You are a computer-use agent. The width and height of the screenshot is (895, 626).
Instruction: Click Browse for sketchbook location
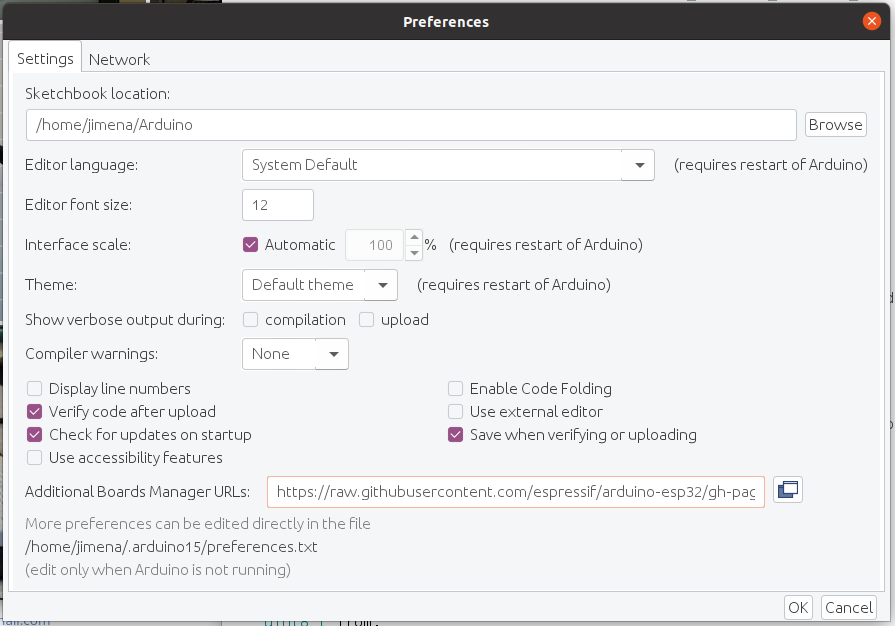(836, 124)
